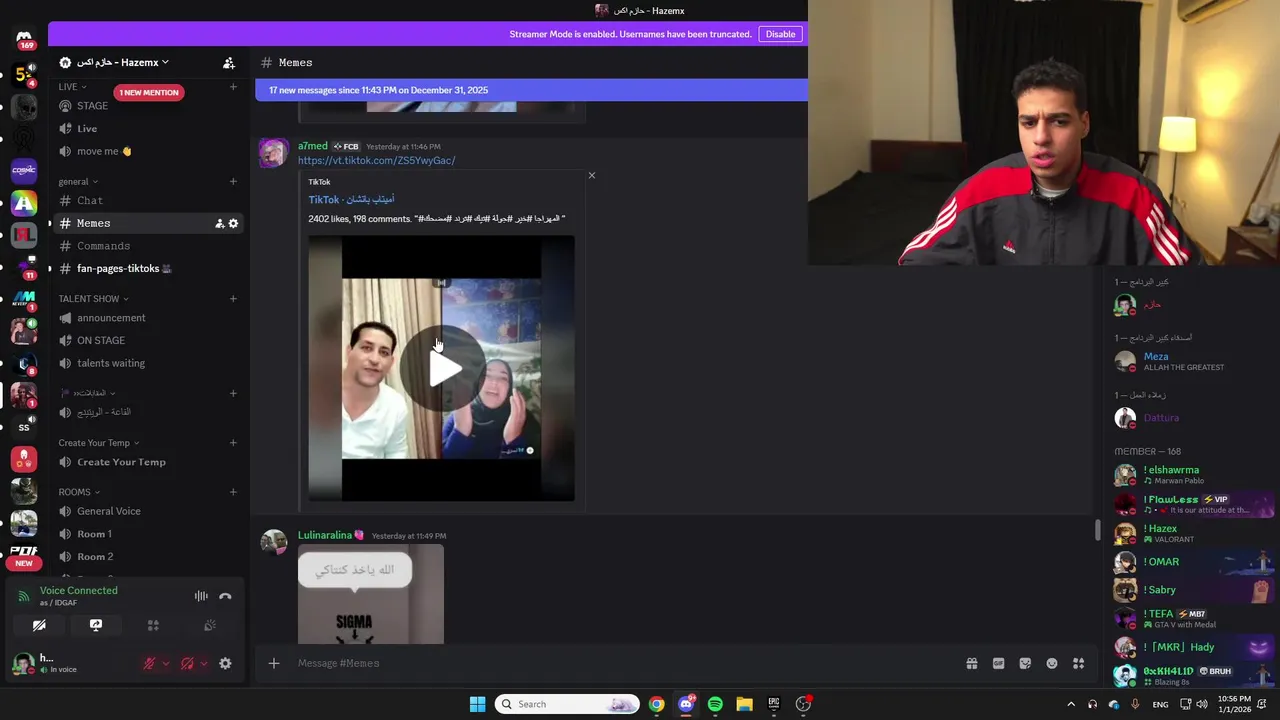Disable Streamer Mode
Screen dimensions: 1280x720
(780, 34)
